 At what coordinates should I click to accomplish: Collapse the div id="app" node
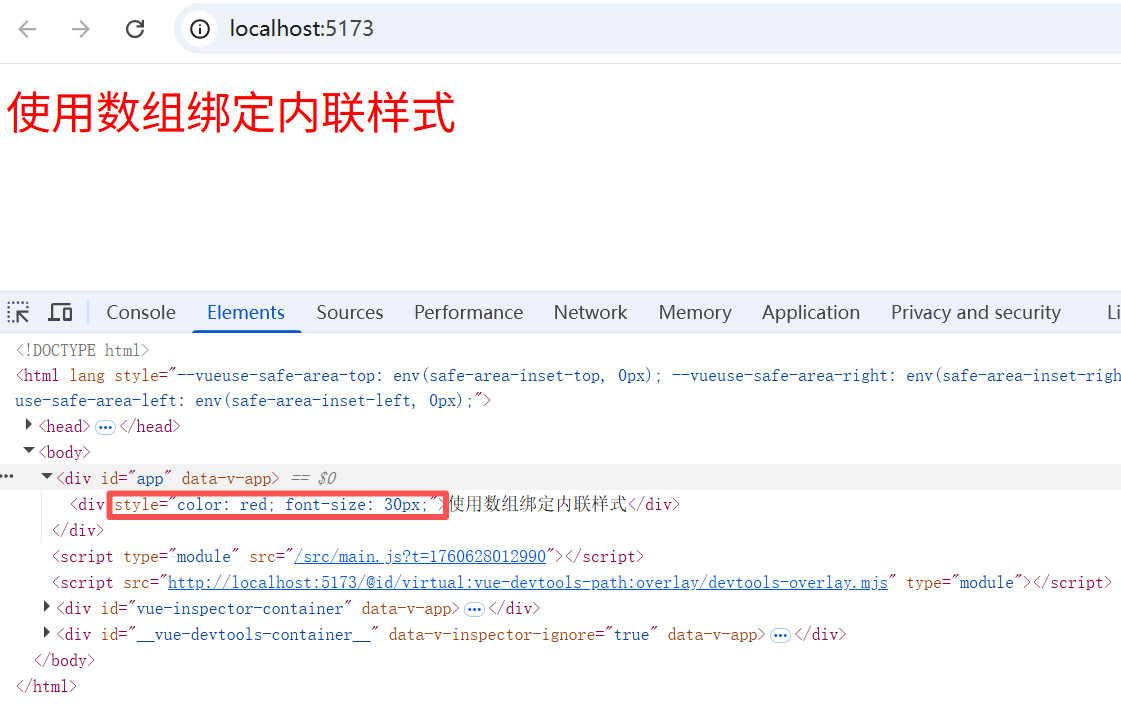click(47, 477)
